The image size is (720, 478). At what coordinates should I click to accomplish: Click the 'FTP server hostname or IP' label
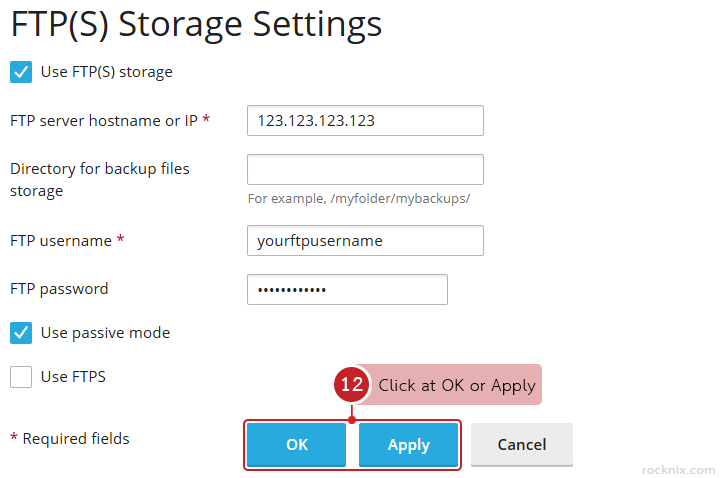(x=104, y=120)
